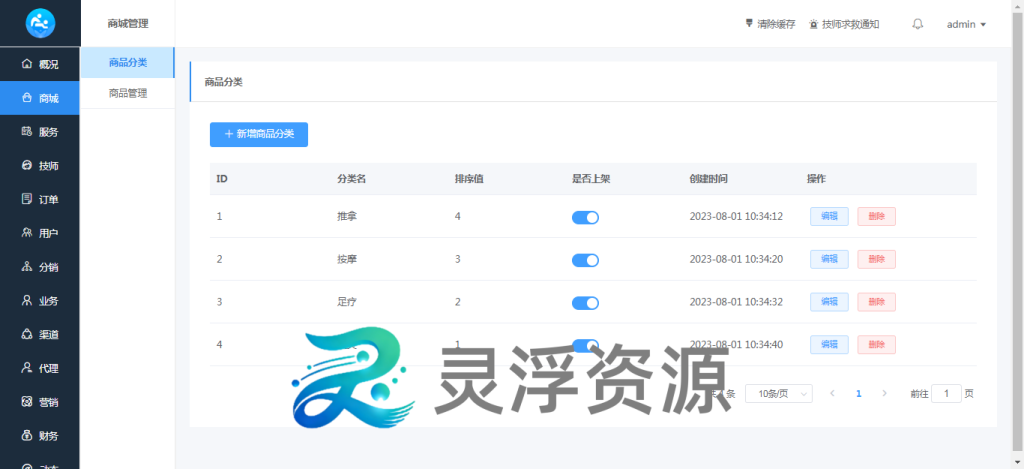Open notifications bell icon
This screenshot has height=469, width=1024.
[918, 24]
